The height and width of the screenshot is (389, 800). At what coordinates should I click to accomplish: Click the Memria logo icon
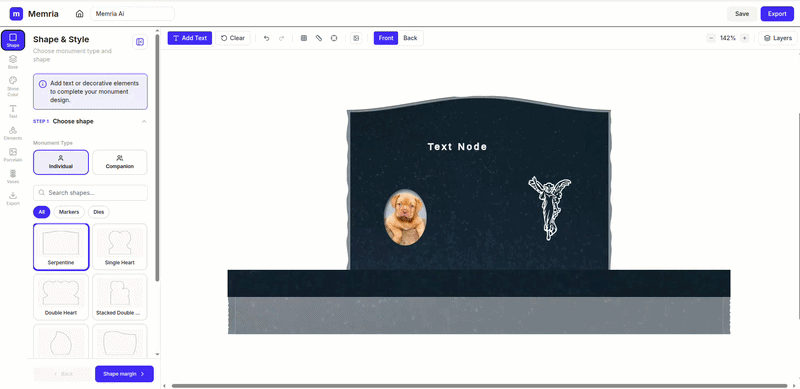tap(16, 14)
